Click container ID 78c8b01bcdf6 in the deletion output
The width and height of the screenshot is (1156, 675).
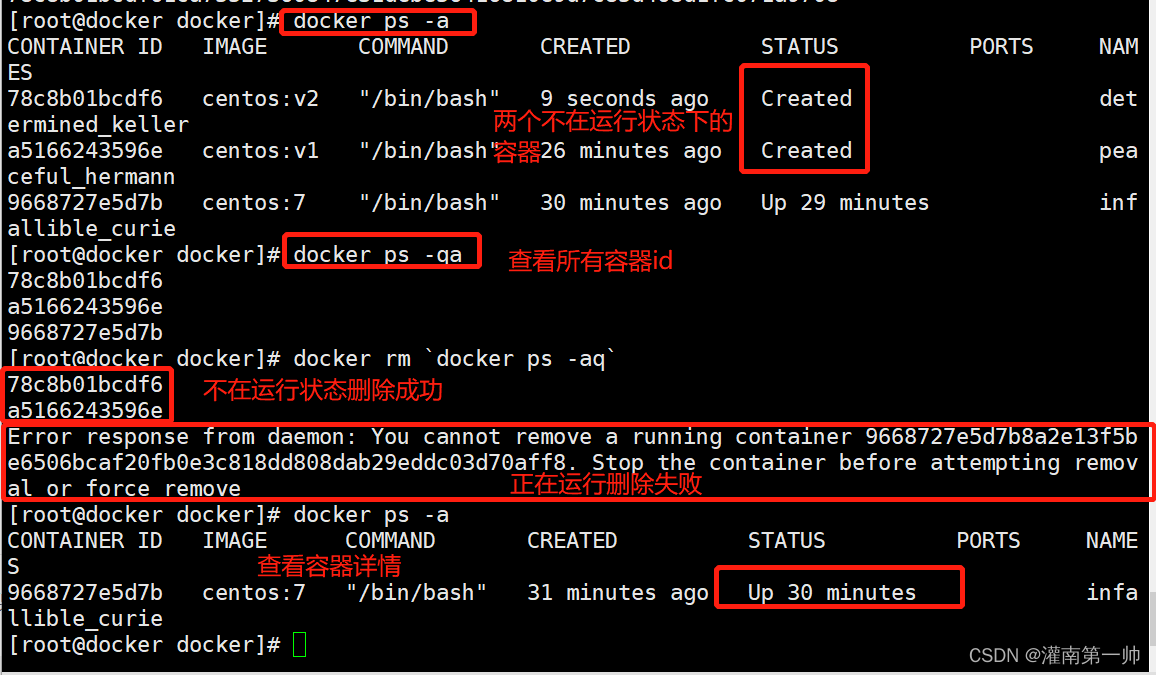pyautogui.click(x=84, y=384)
